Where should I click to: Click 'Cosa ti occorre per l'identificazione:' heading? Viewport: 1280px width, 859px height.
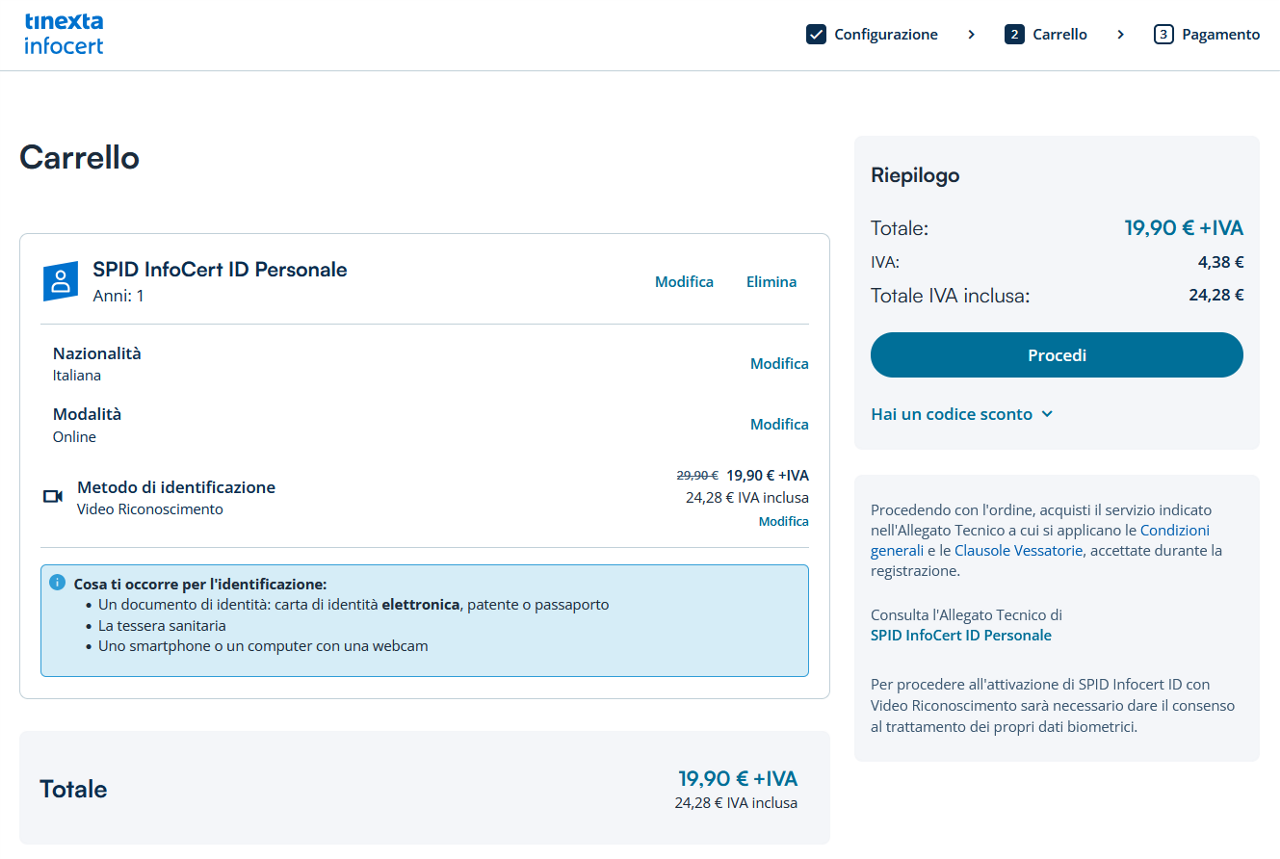click(200, 584)
